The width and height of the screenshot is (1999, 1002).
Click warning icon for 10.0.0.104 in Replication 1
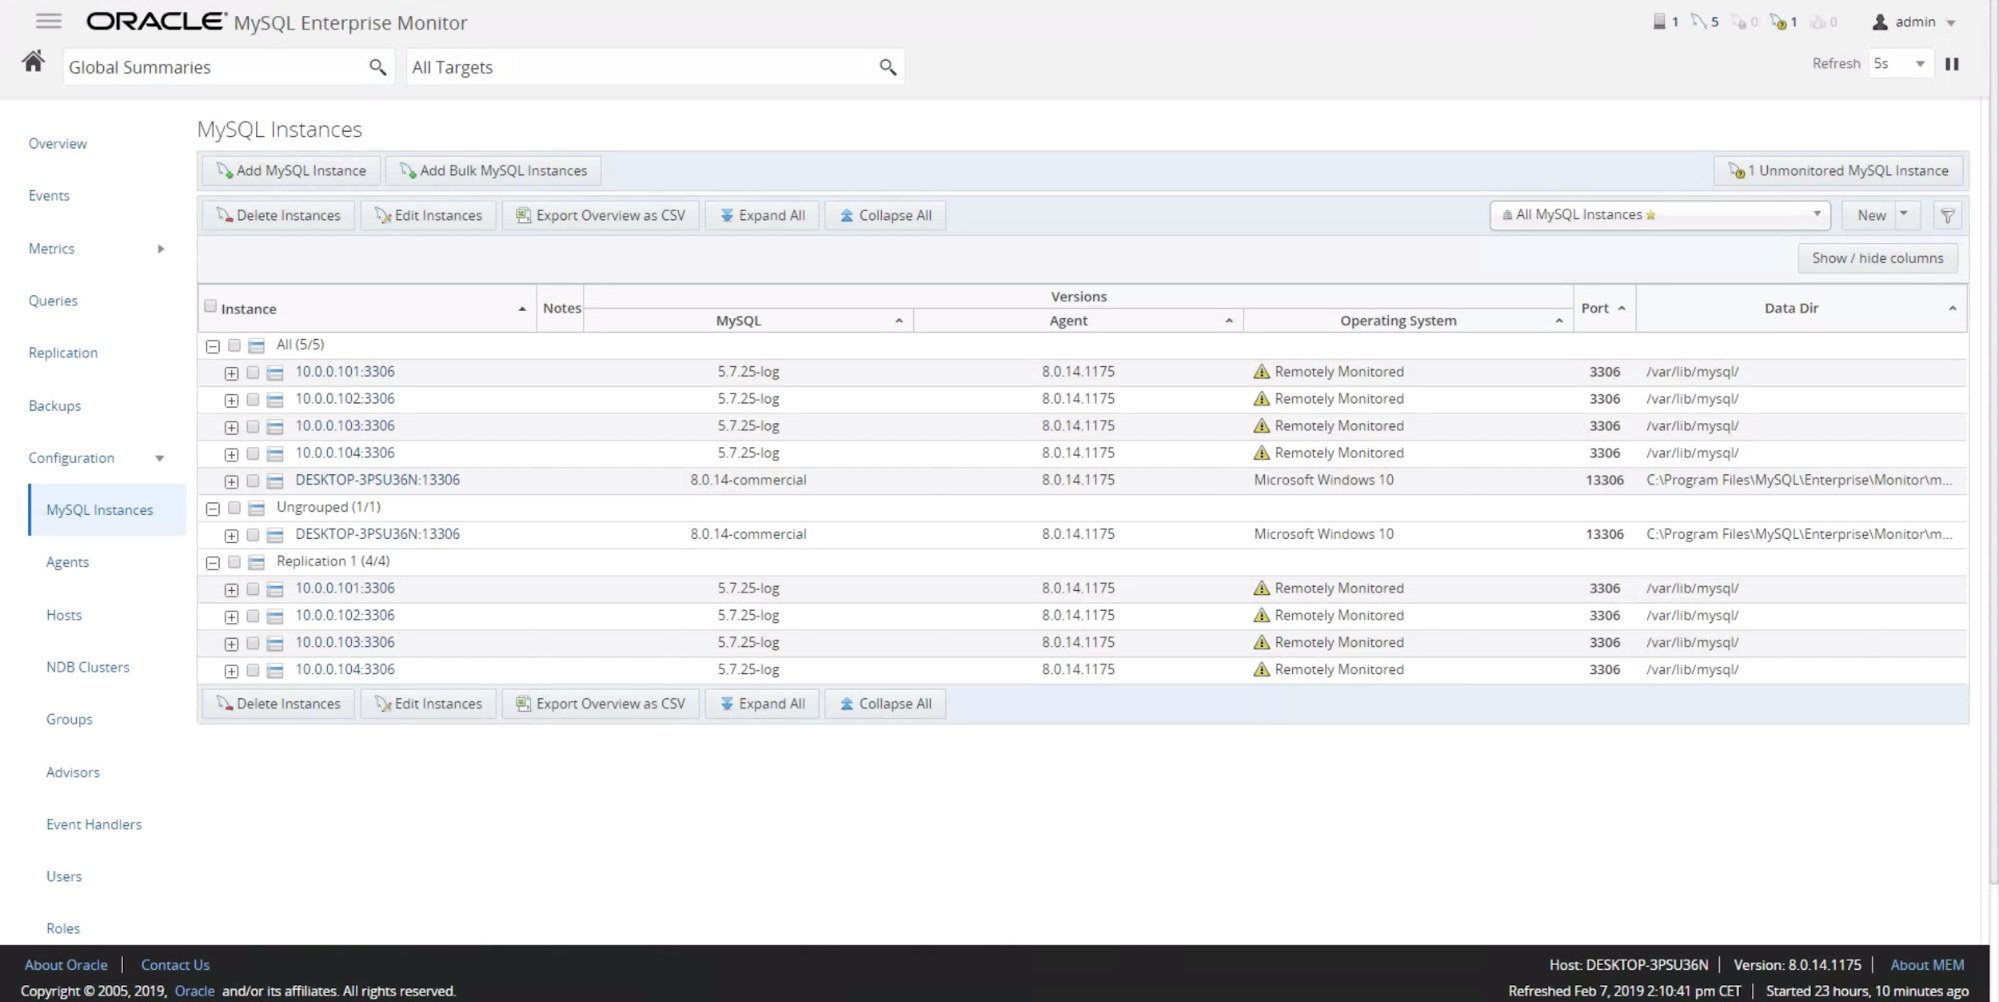coord(1261,670)
